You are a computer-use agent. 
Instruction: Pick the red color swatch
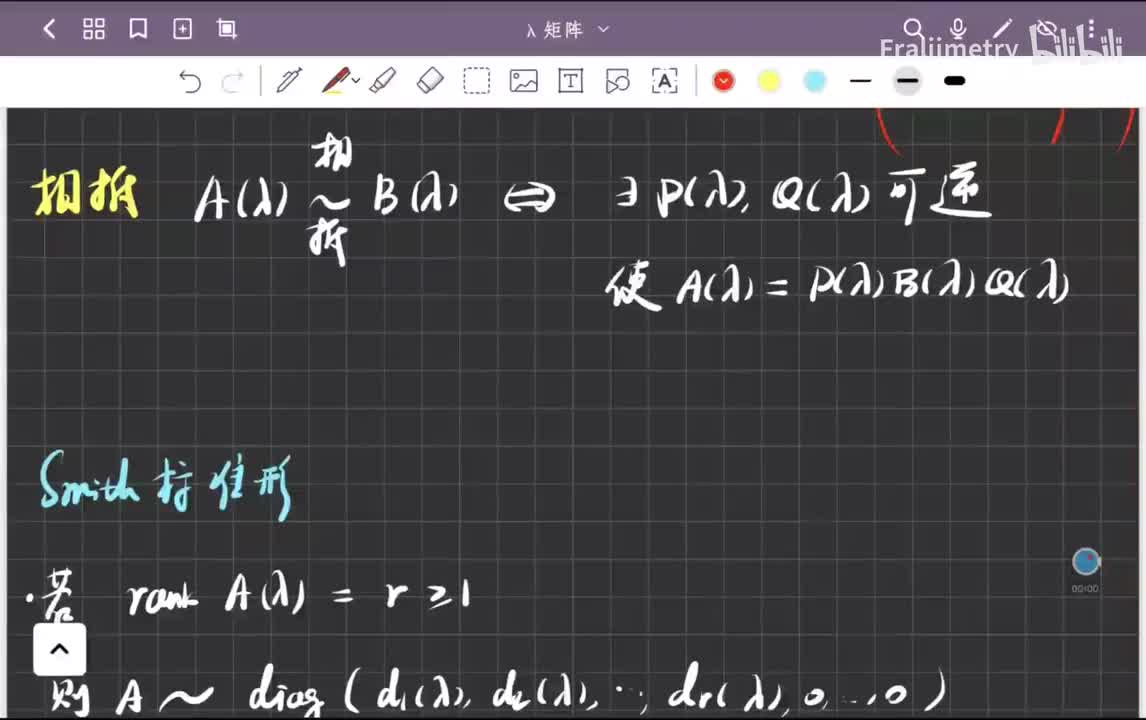coord(724,80)
